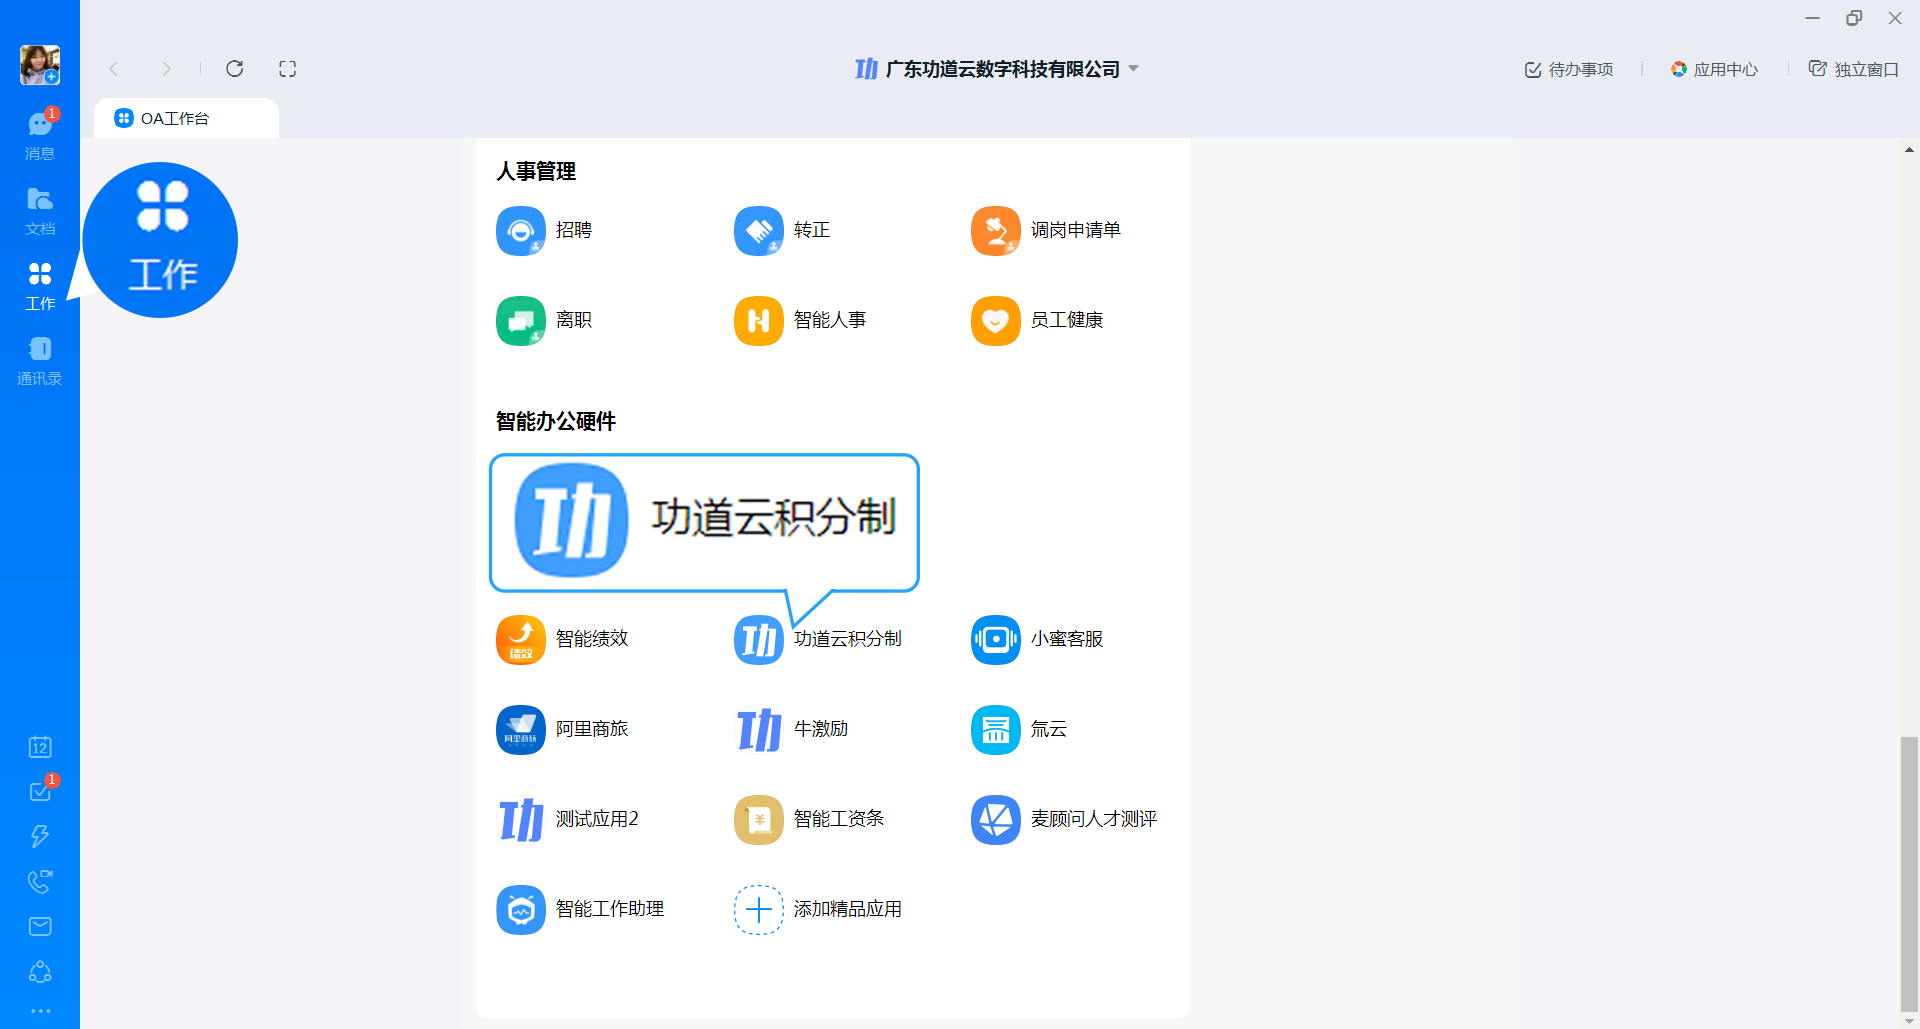
Task: Open 功道云积分制 app
Action: [x=759, y=640]
